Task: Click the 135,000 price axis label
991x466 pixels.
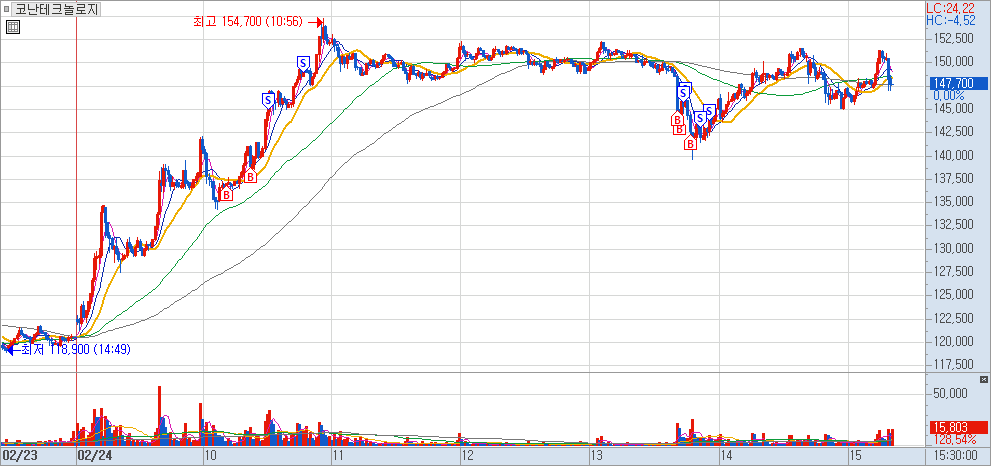Action: [953, 202]
